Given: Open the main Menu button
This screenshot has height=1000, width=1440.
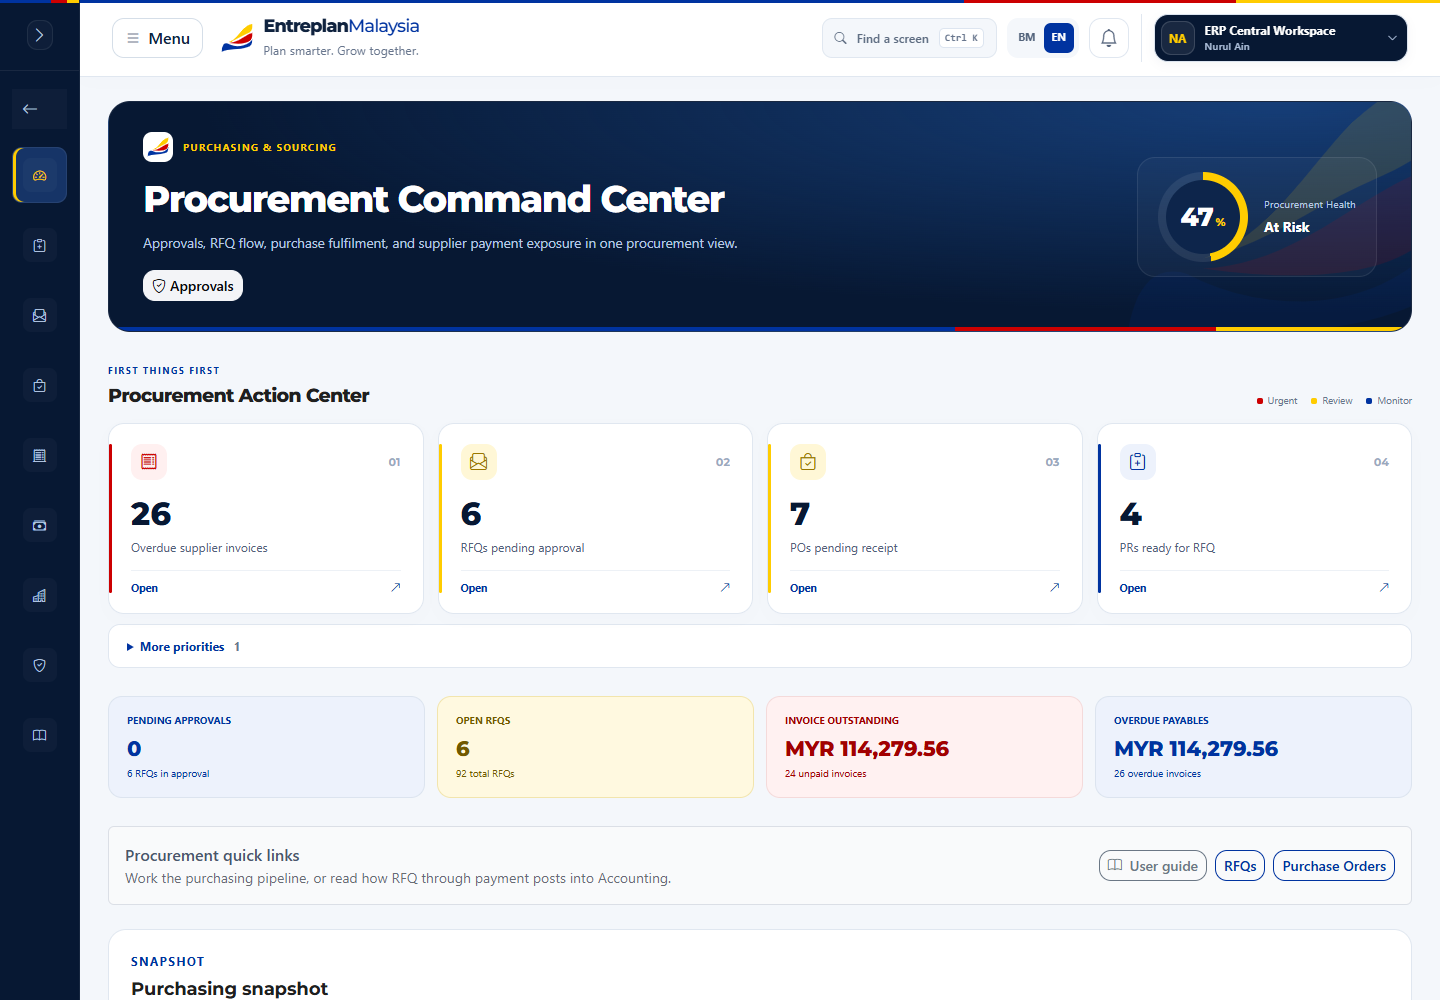Looking at the screenshot, I should pos(158,38).
